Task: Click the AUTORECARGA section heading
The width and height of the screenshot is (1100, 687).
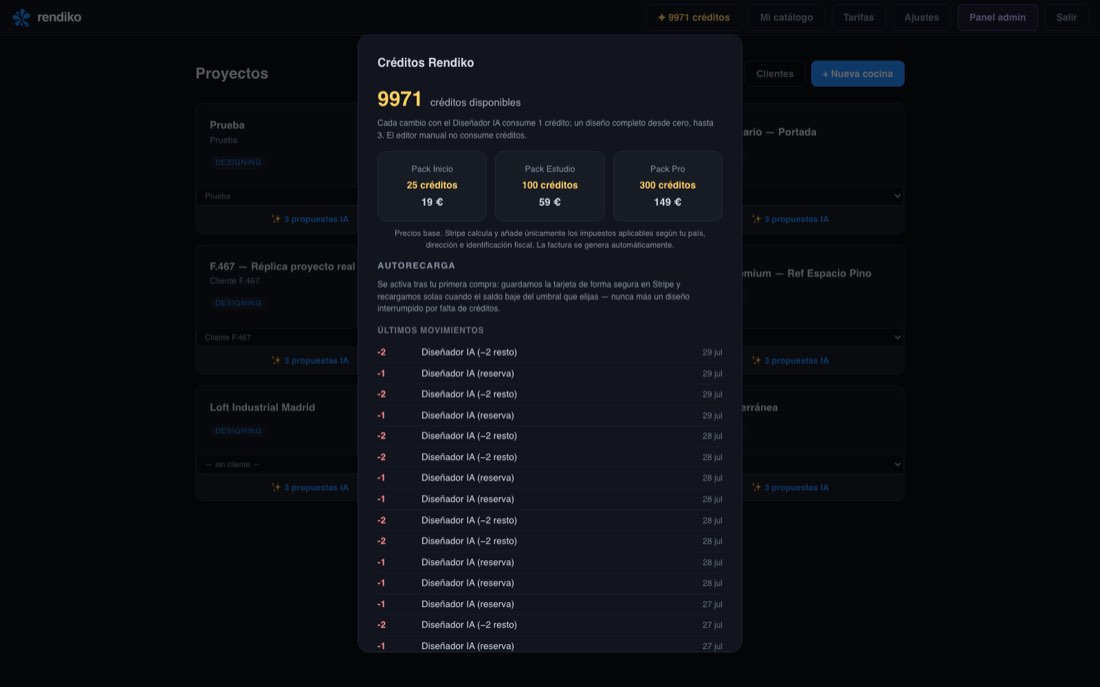Action: (416, 265)
